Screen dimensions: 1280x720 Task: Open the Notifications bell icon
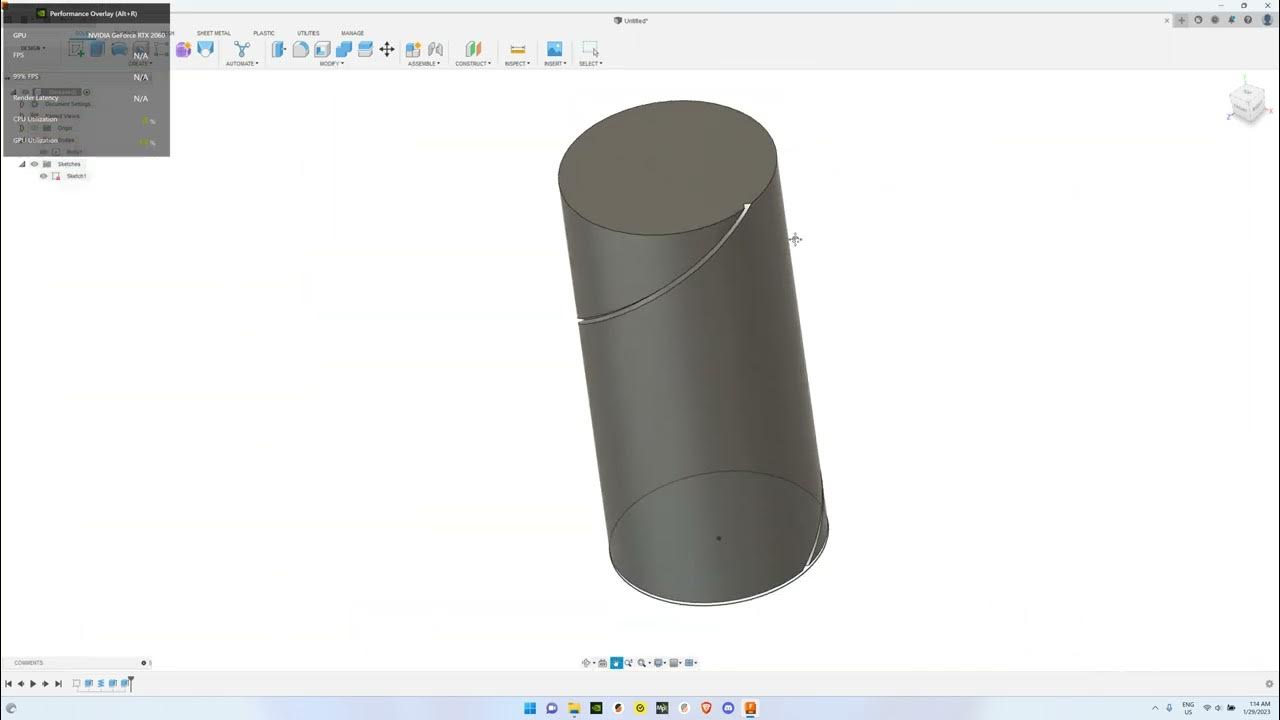pyautogui.click(x=1232, y=20)
